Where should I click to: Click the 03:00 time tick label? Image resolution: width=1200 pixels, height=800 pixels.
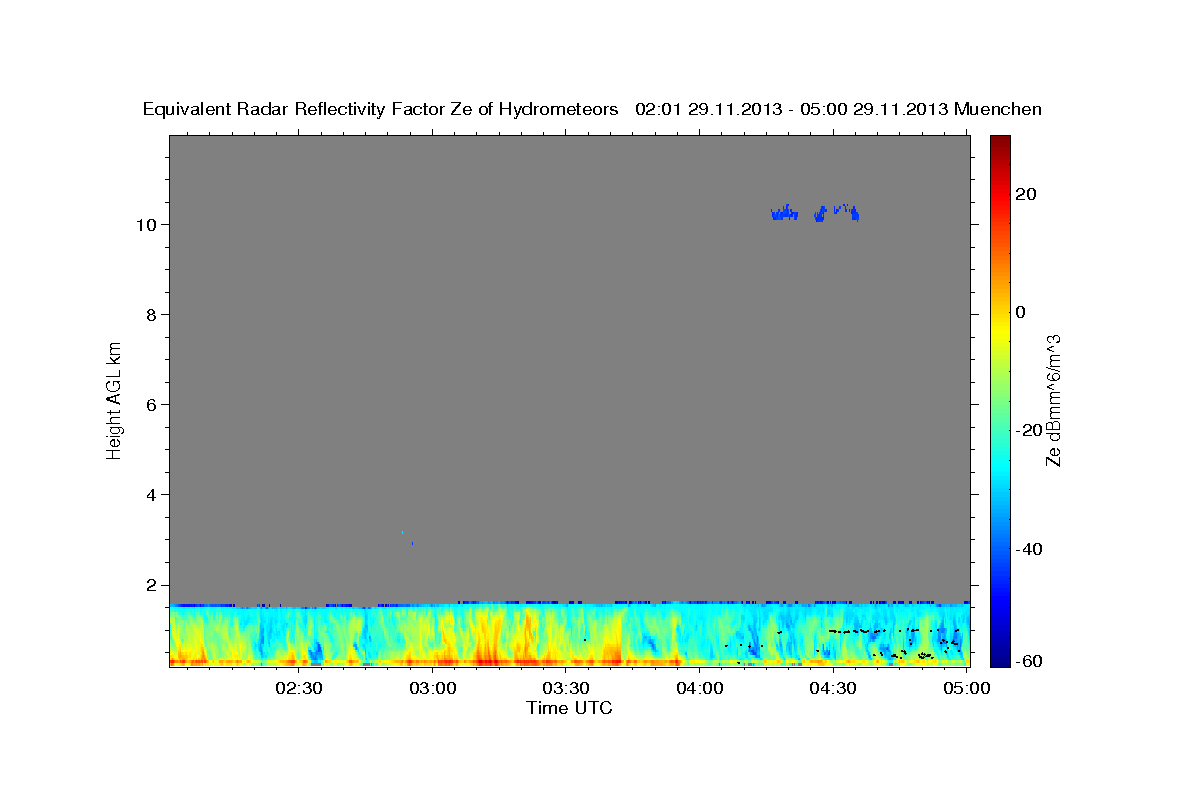434,688
